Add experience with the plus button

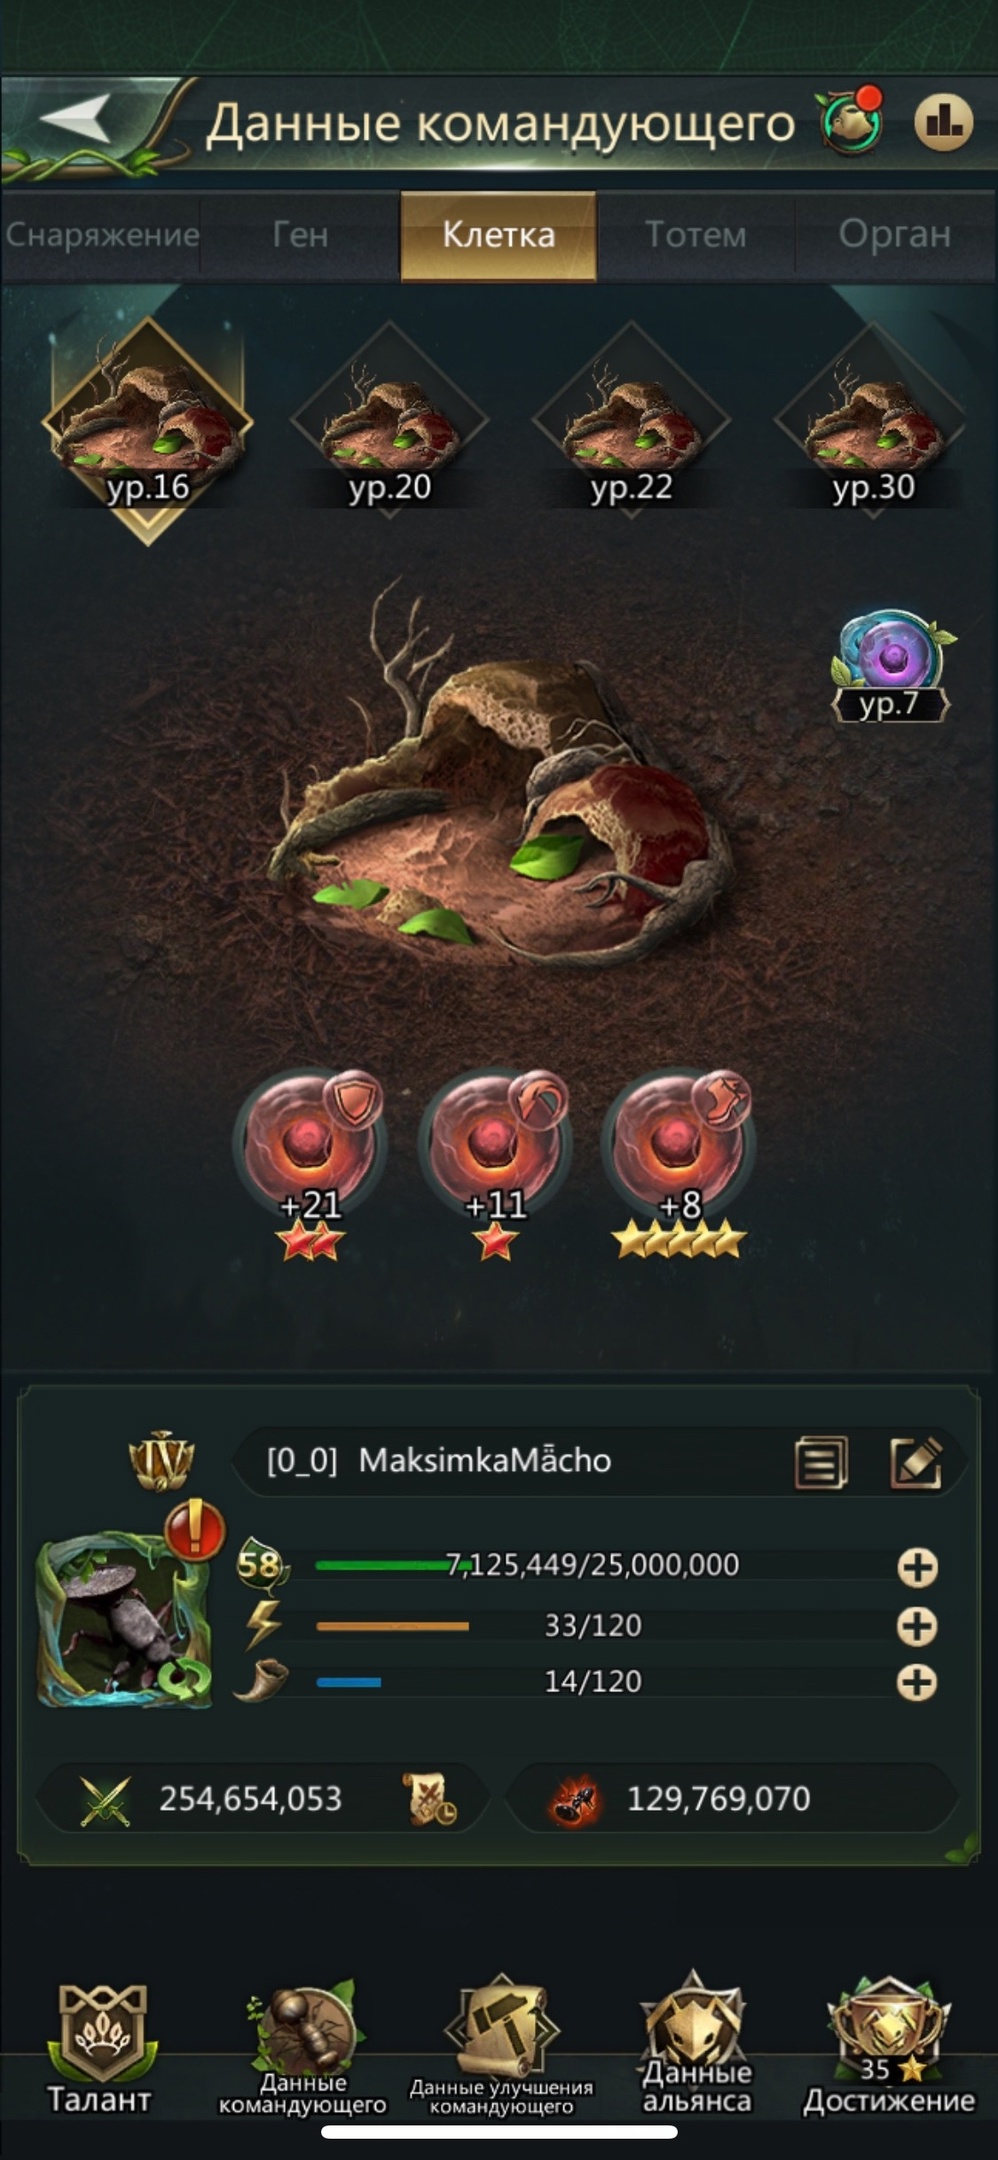point(917,1567)
